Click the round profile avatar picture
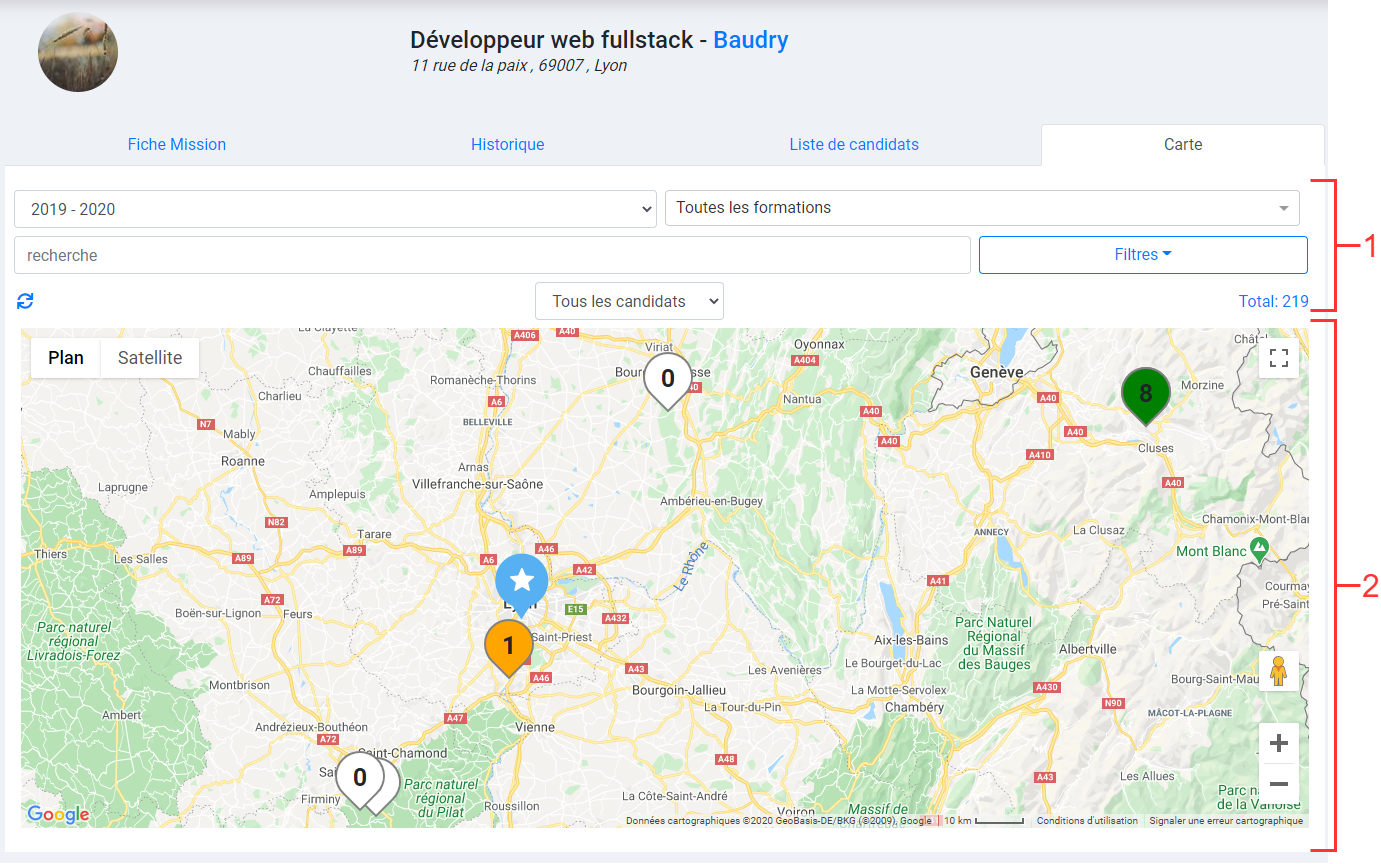1381x864 pixels. coord(78,52)
